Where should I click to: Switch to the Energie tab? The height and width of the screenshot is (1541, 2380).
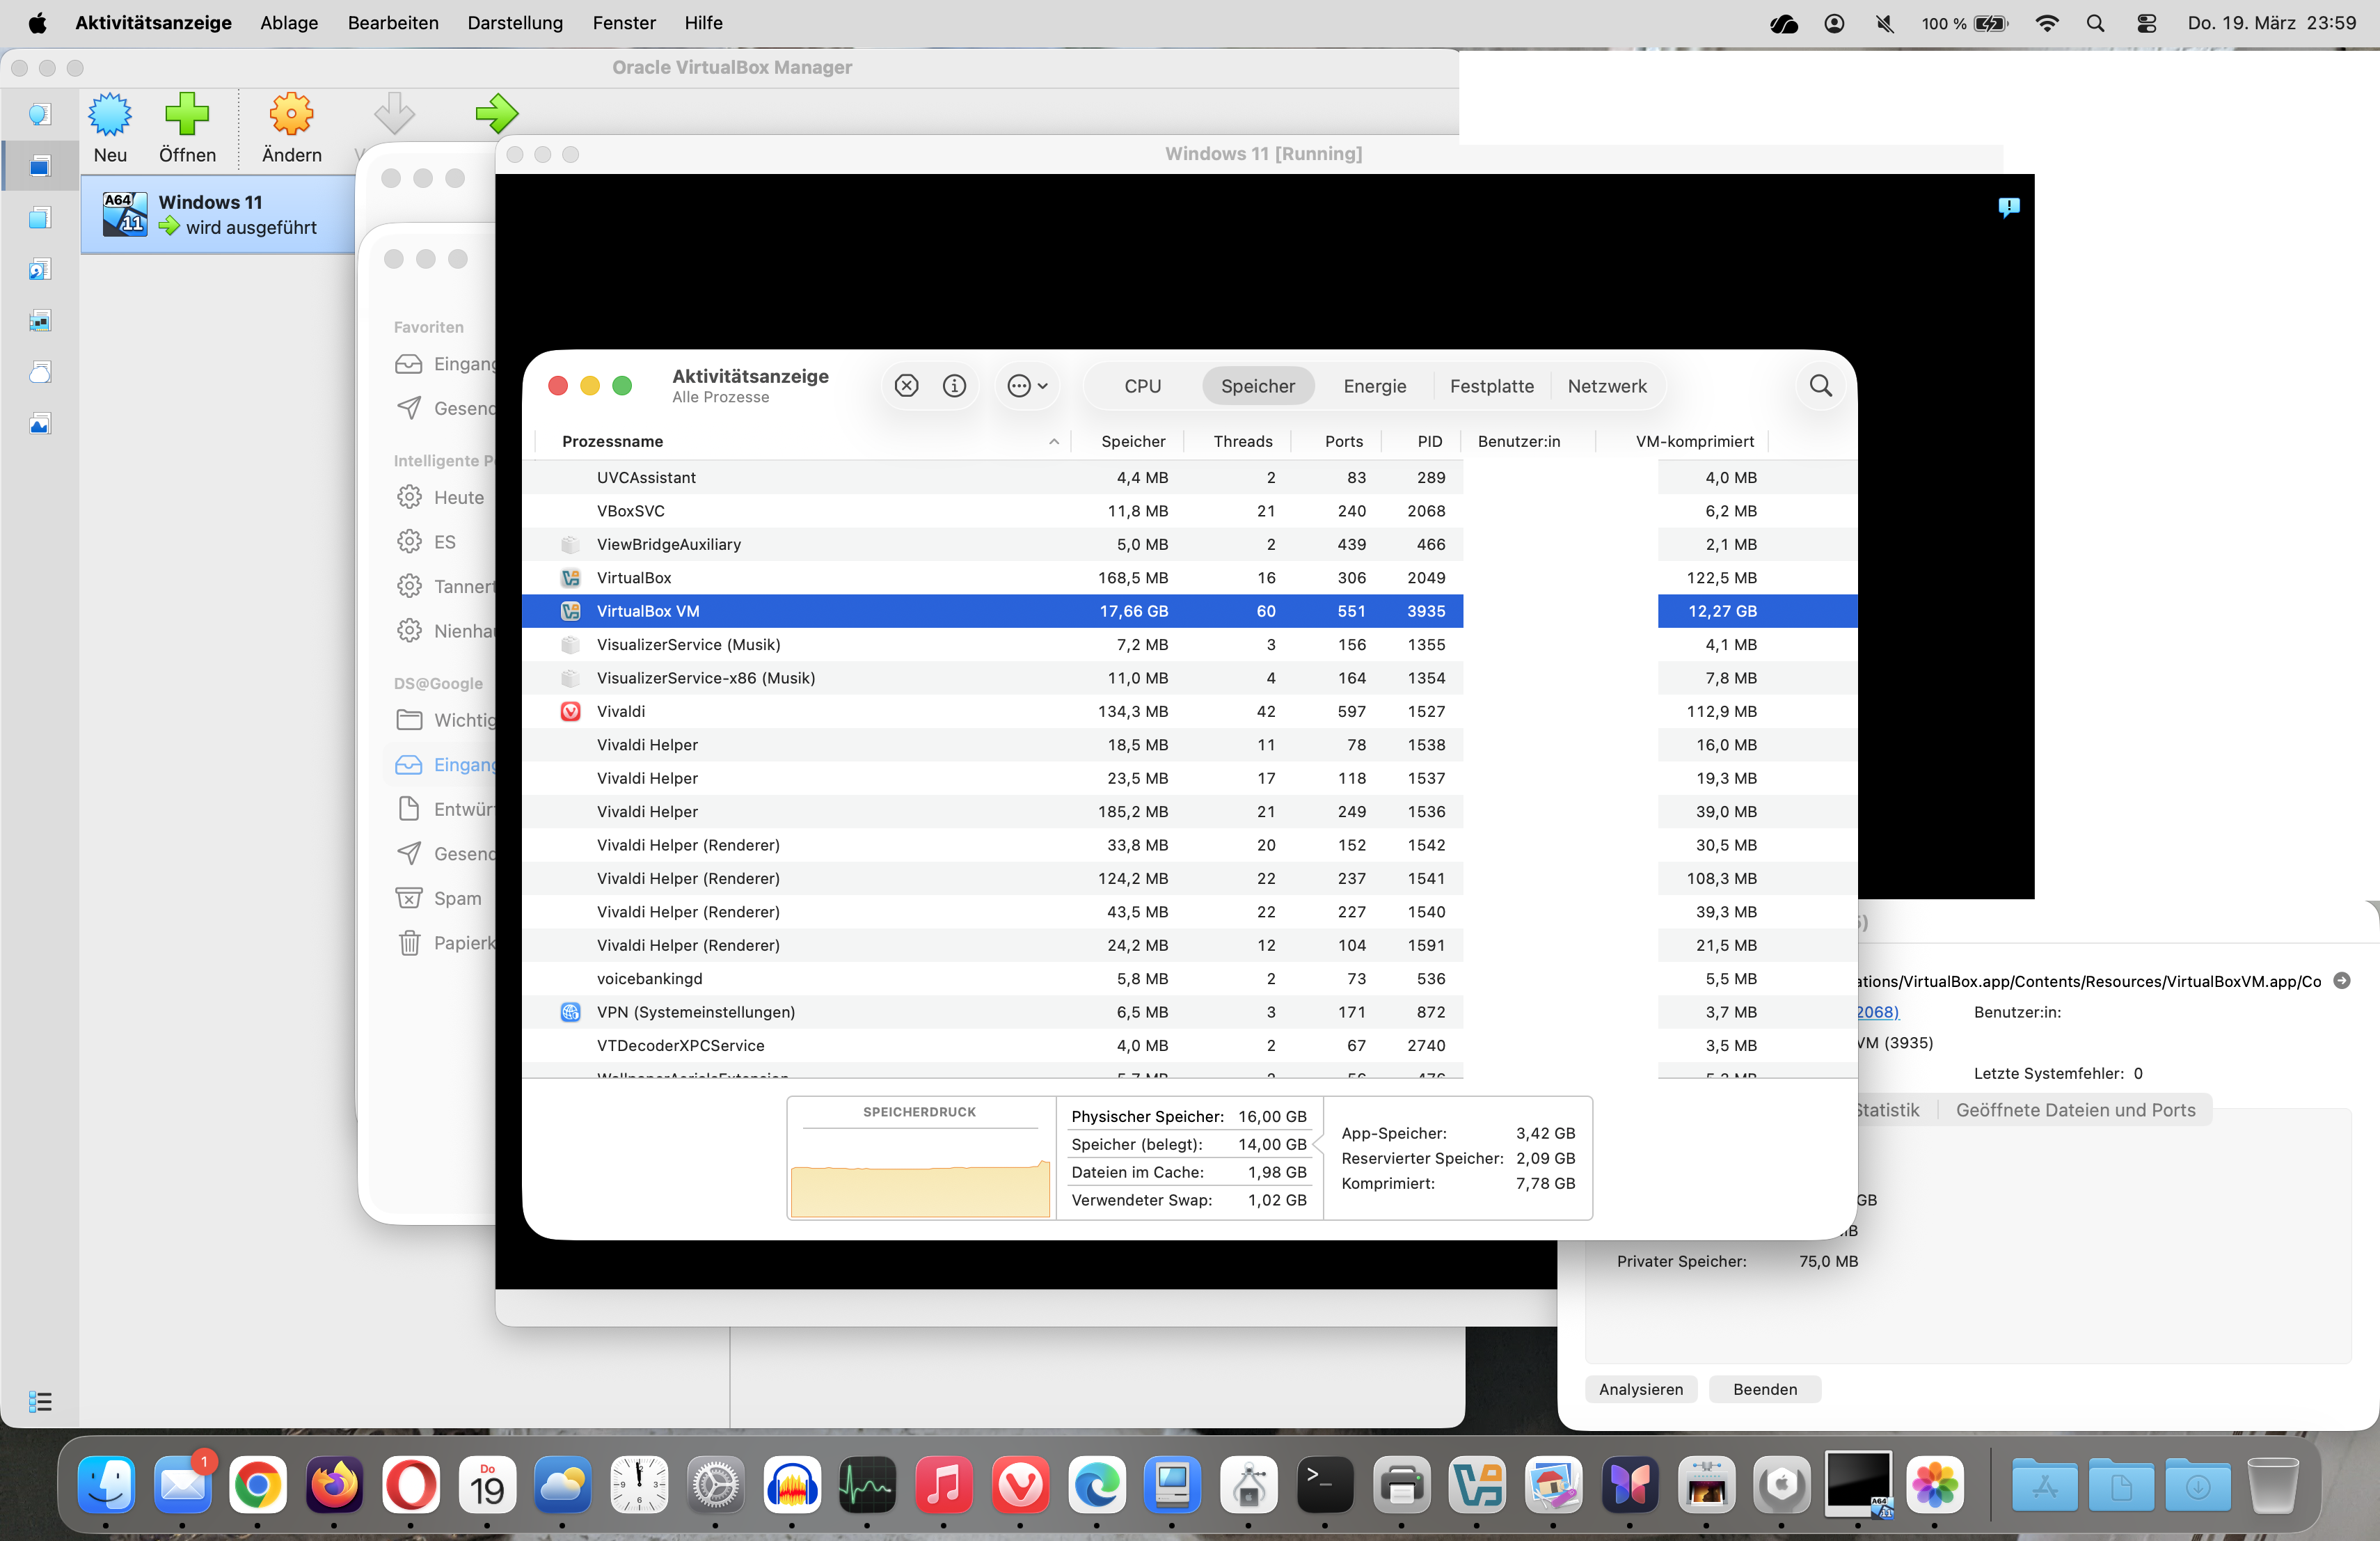(1374, 386)
